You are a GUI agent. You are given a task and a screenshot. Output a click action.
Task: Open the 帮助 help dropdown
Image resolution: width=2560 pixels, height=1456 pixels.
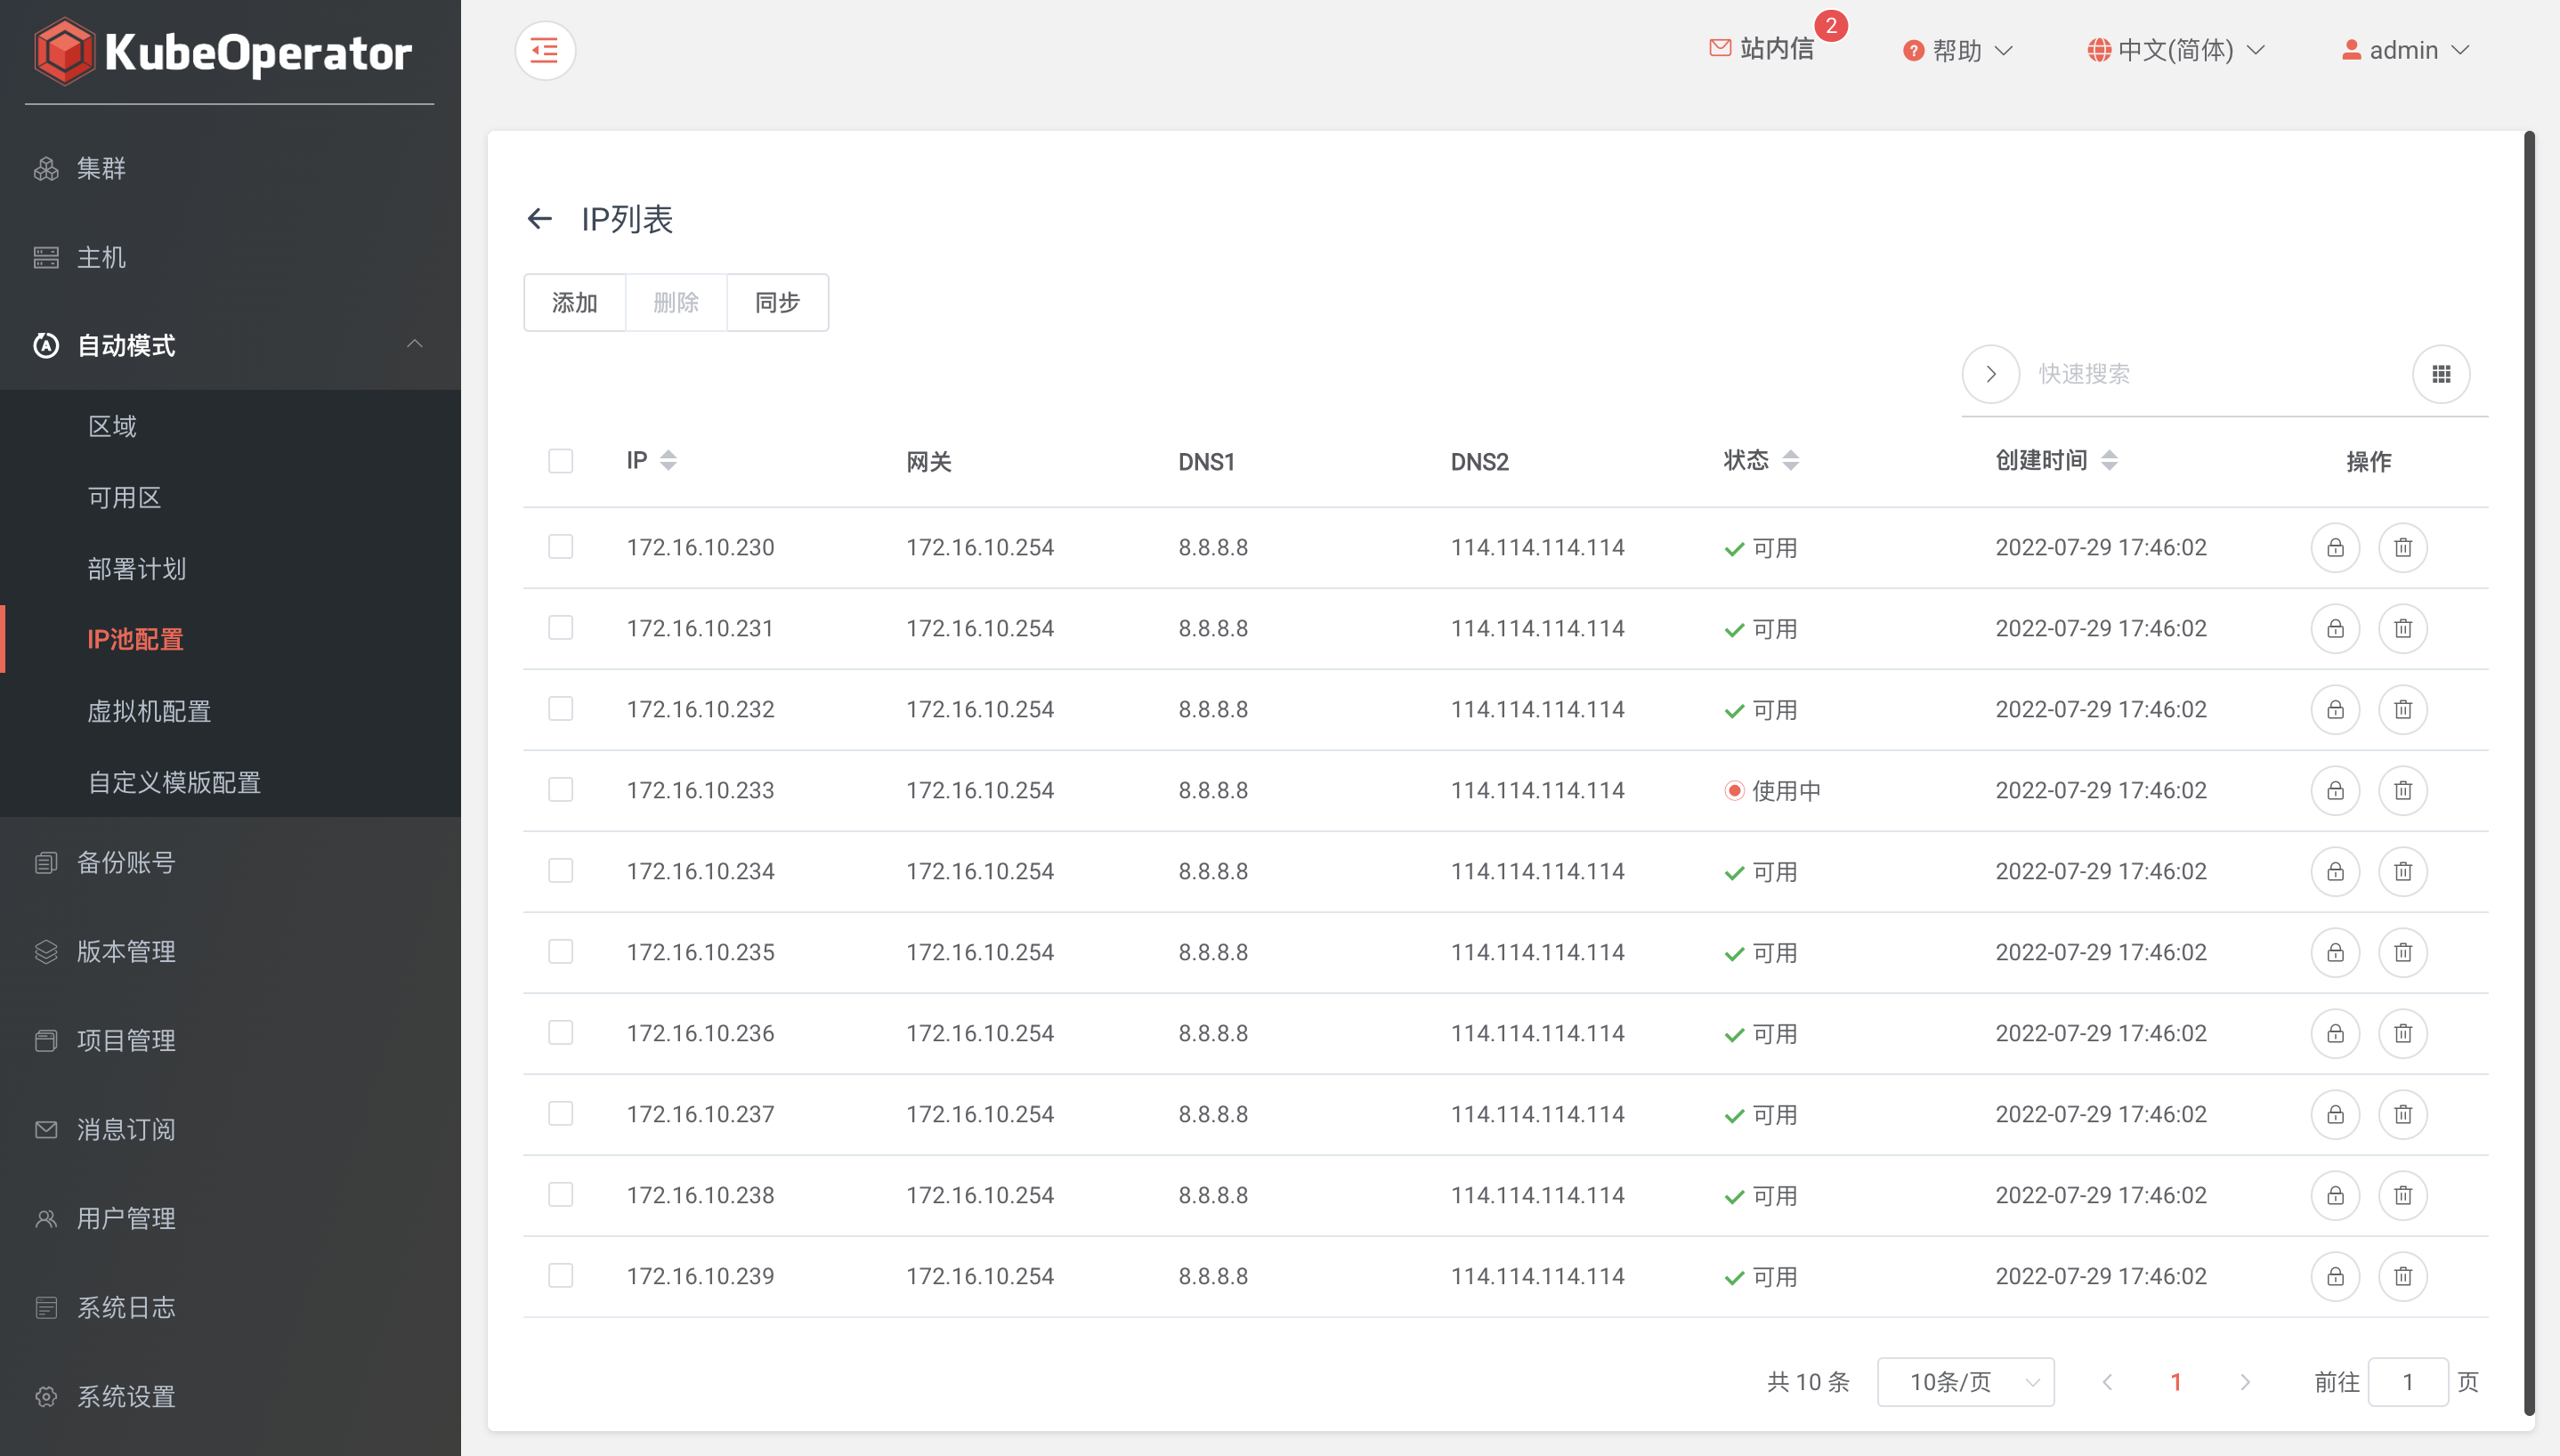pyautogui.click(x=1957, y=50)
